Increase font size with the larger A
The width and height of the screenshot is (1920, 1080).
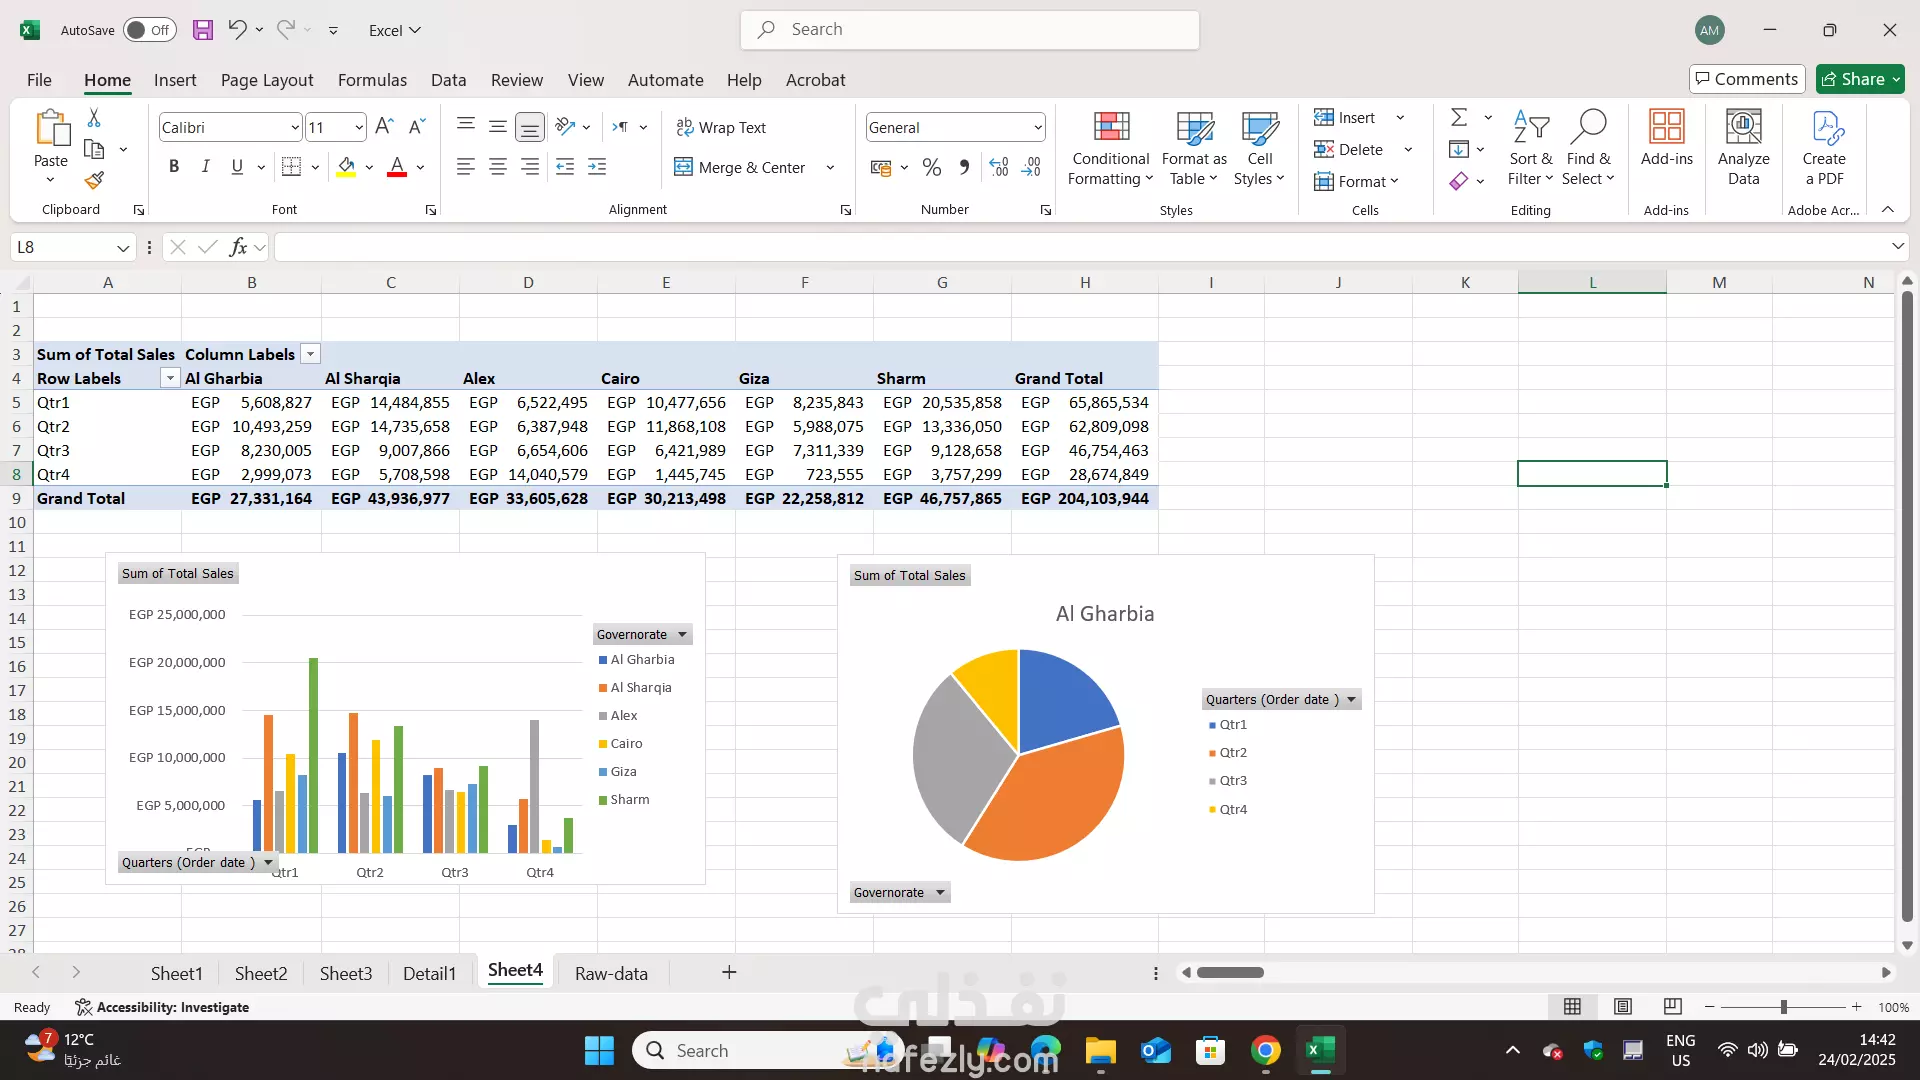point(384,127)
